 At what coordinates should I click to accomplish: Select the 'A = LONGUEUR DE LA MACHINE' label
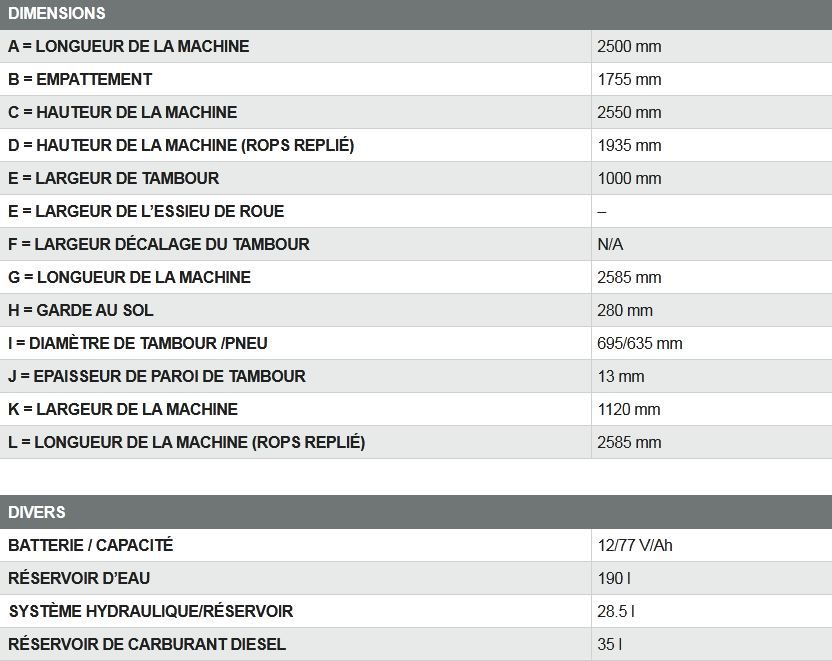(129, 46)
